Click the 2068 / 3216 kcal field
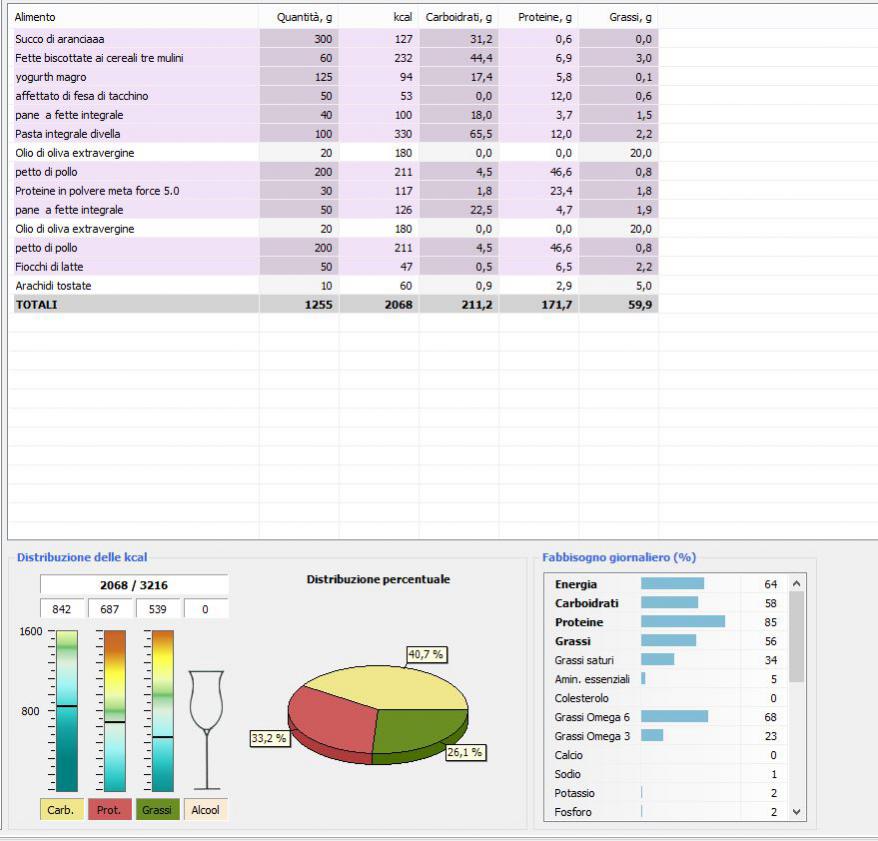Image resolution: width=878 pixels, height=841 pixels. coord(134,584)
